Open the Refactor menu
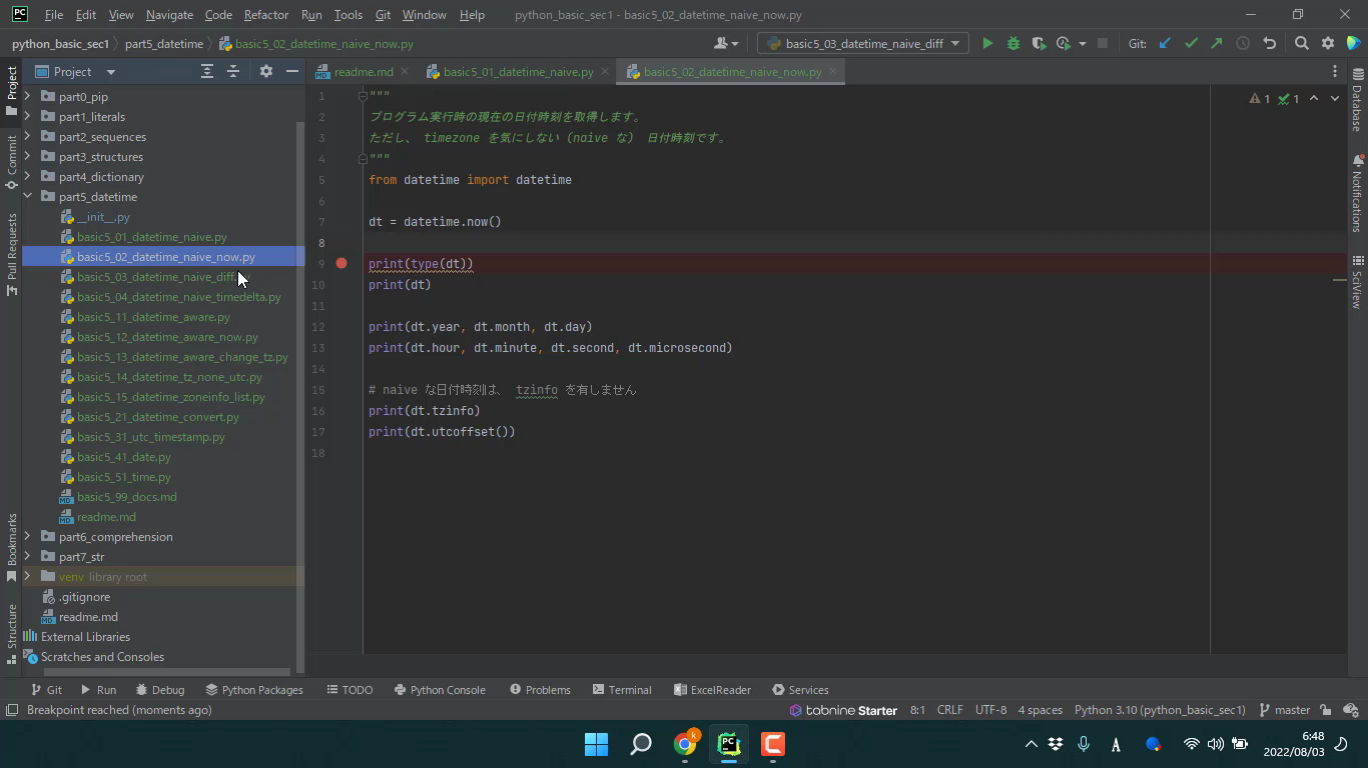 (266, 15)
